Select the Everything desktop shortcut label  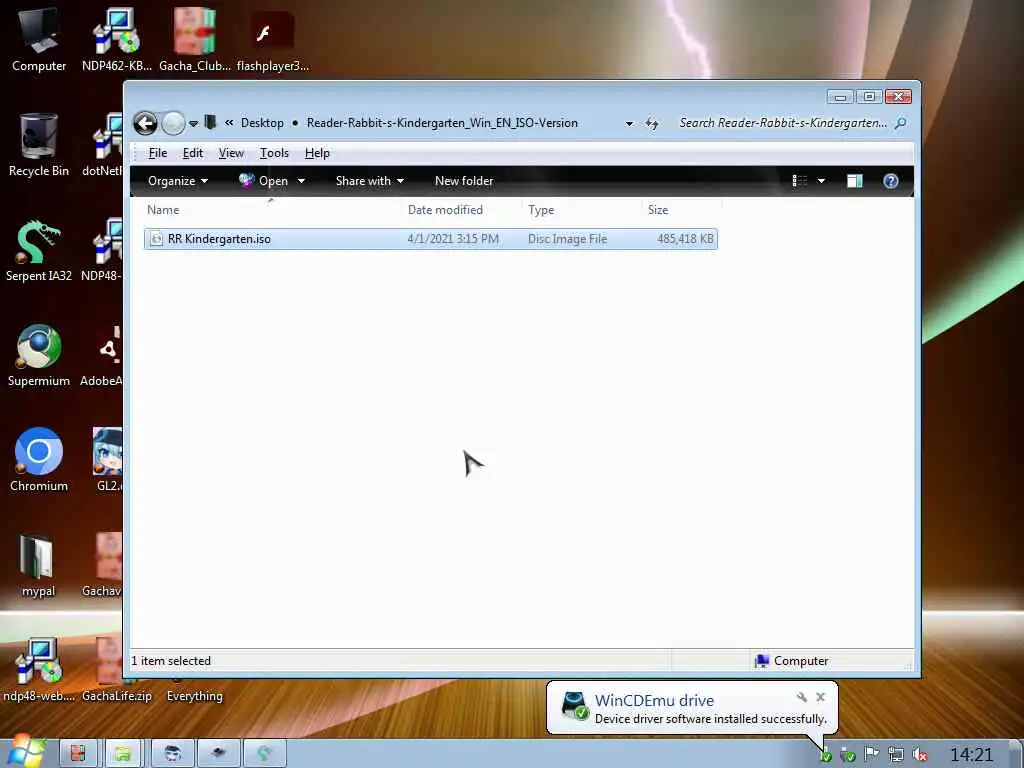tap(195, 696)
